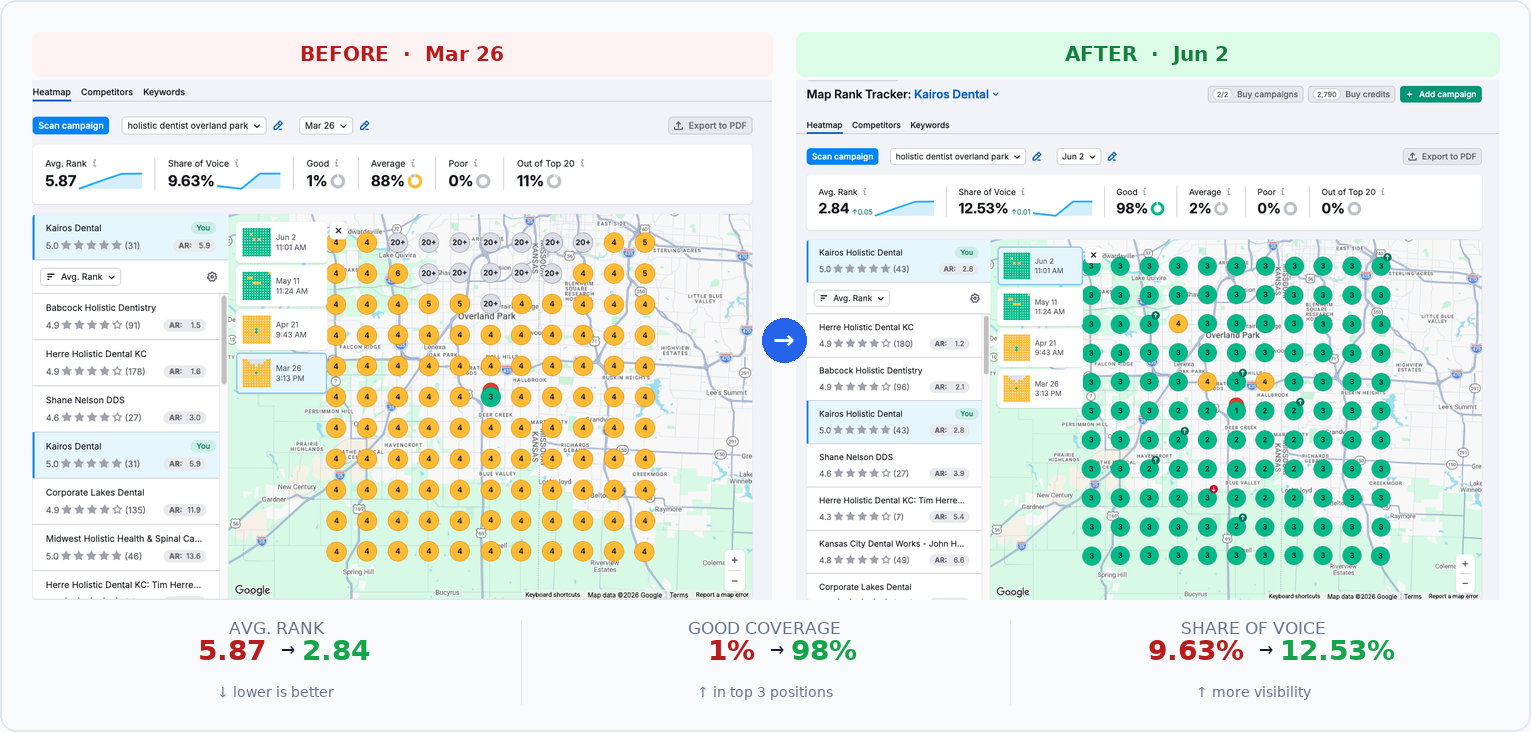Select Jun 2 scan thumbnail in Before map
The image size is (1531, 732).
(x=283, y=242)
